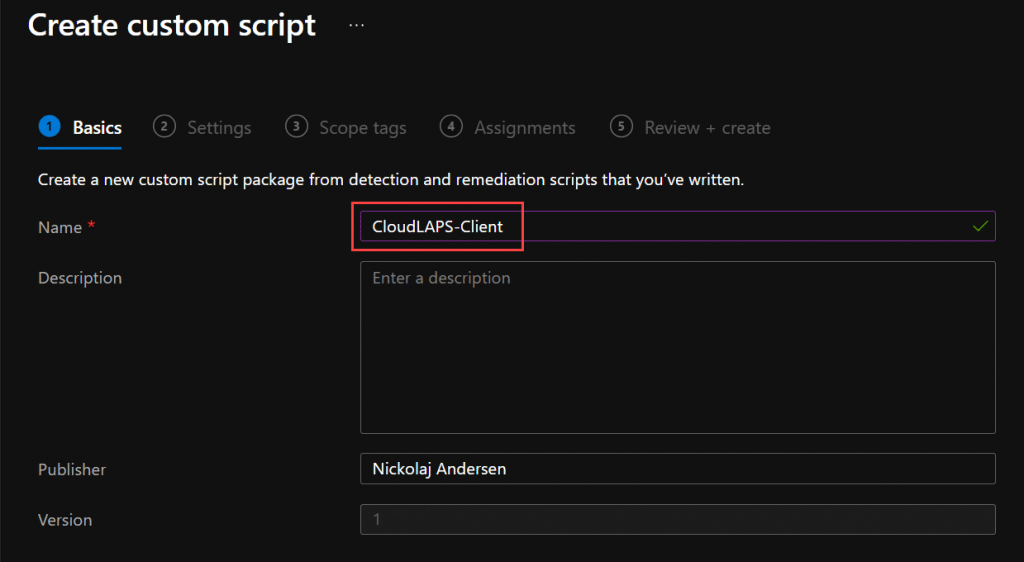Click the step 3 circle icon

pos(296,126)
